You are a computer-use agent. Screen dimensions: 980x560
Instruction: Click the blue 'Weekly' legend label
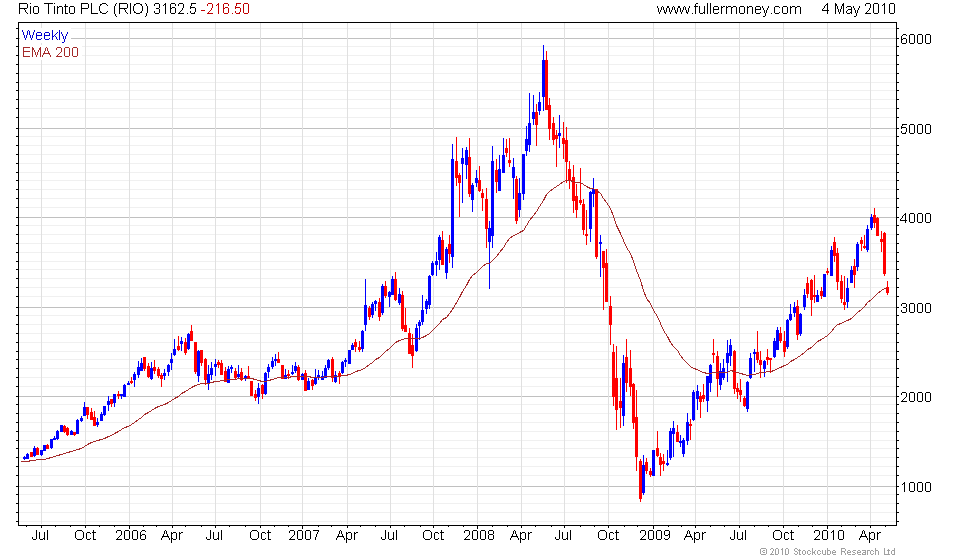pos(44,36)
